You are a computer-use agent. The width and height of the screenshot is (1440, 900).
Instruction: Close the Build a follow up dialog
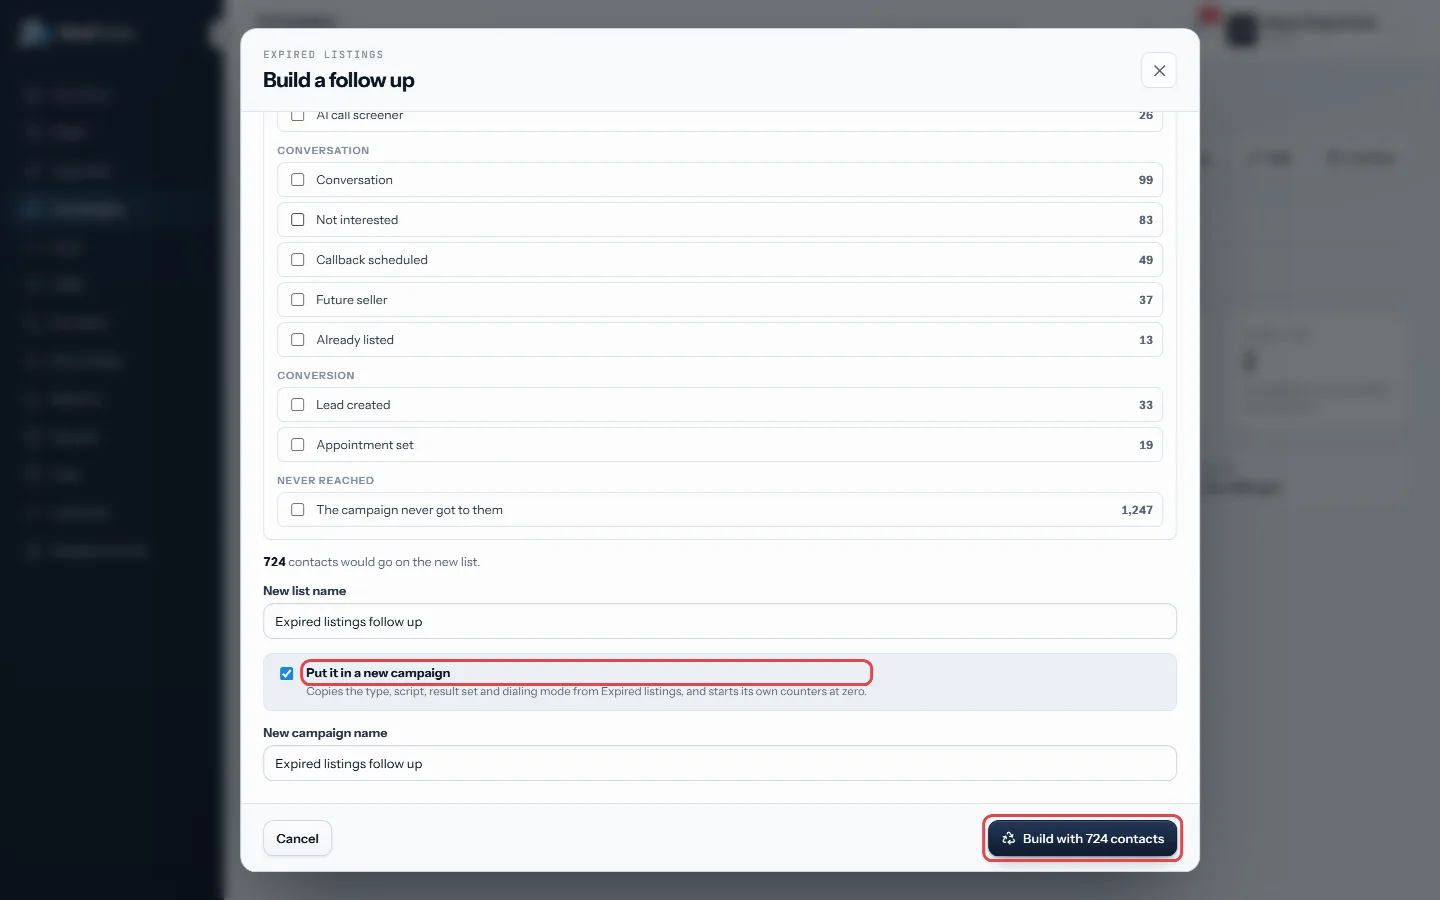(x=1159, y=71)
